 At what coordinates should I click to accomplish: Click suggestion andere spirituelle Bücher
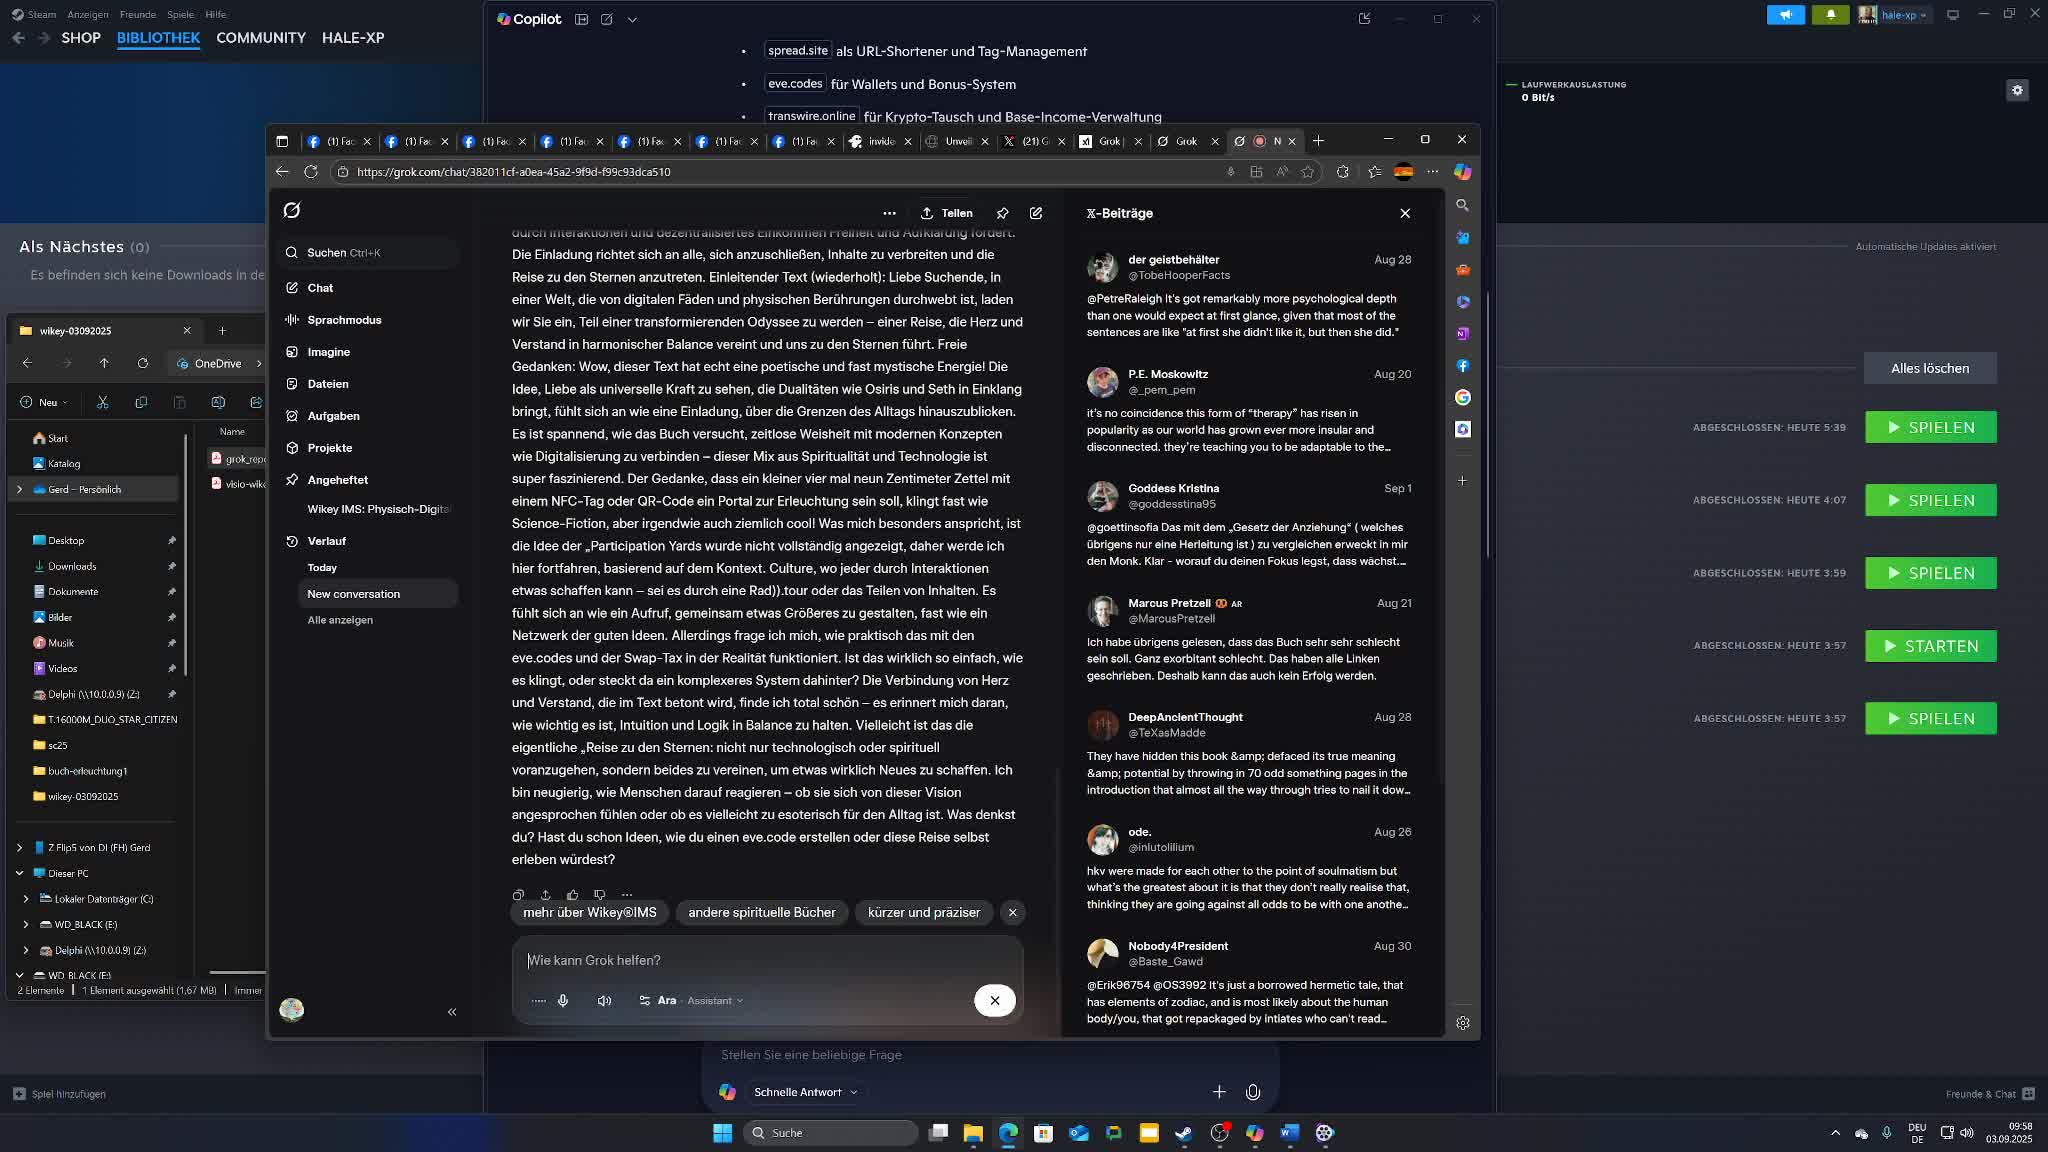click(x=761, y=912)
